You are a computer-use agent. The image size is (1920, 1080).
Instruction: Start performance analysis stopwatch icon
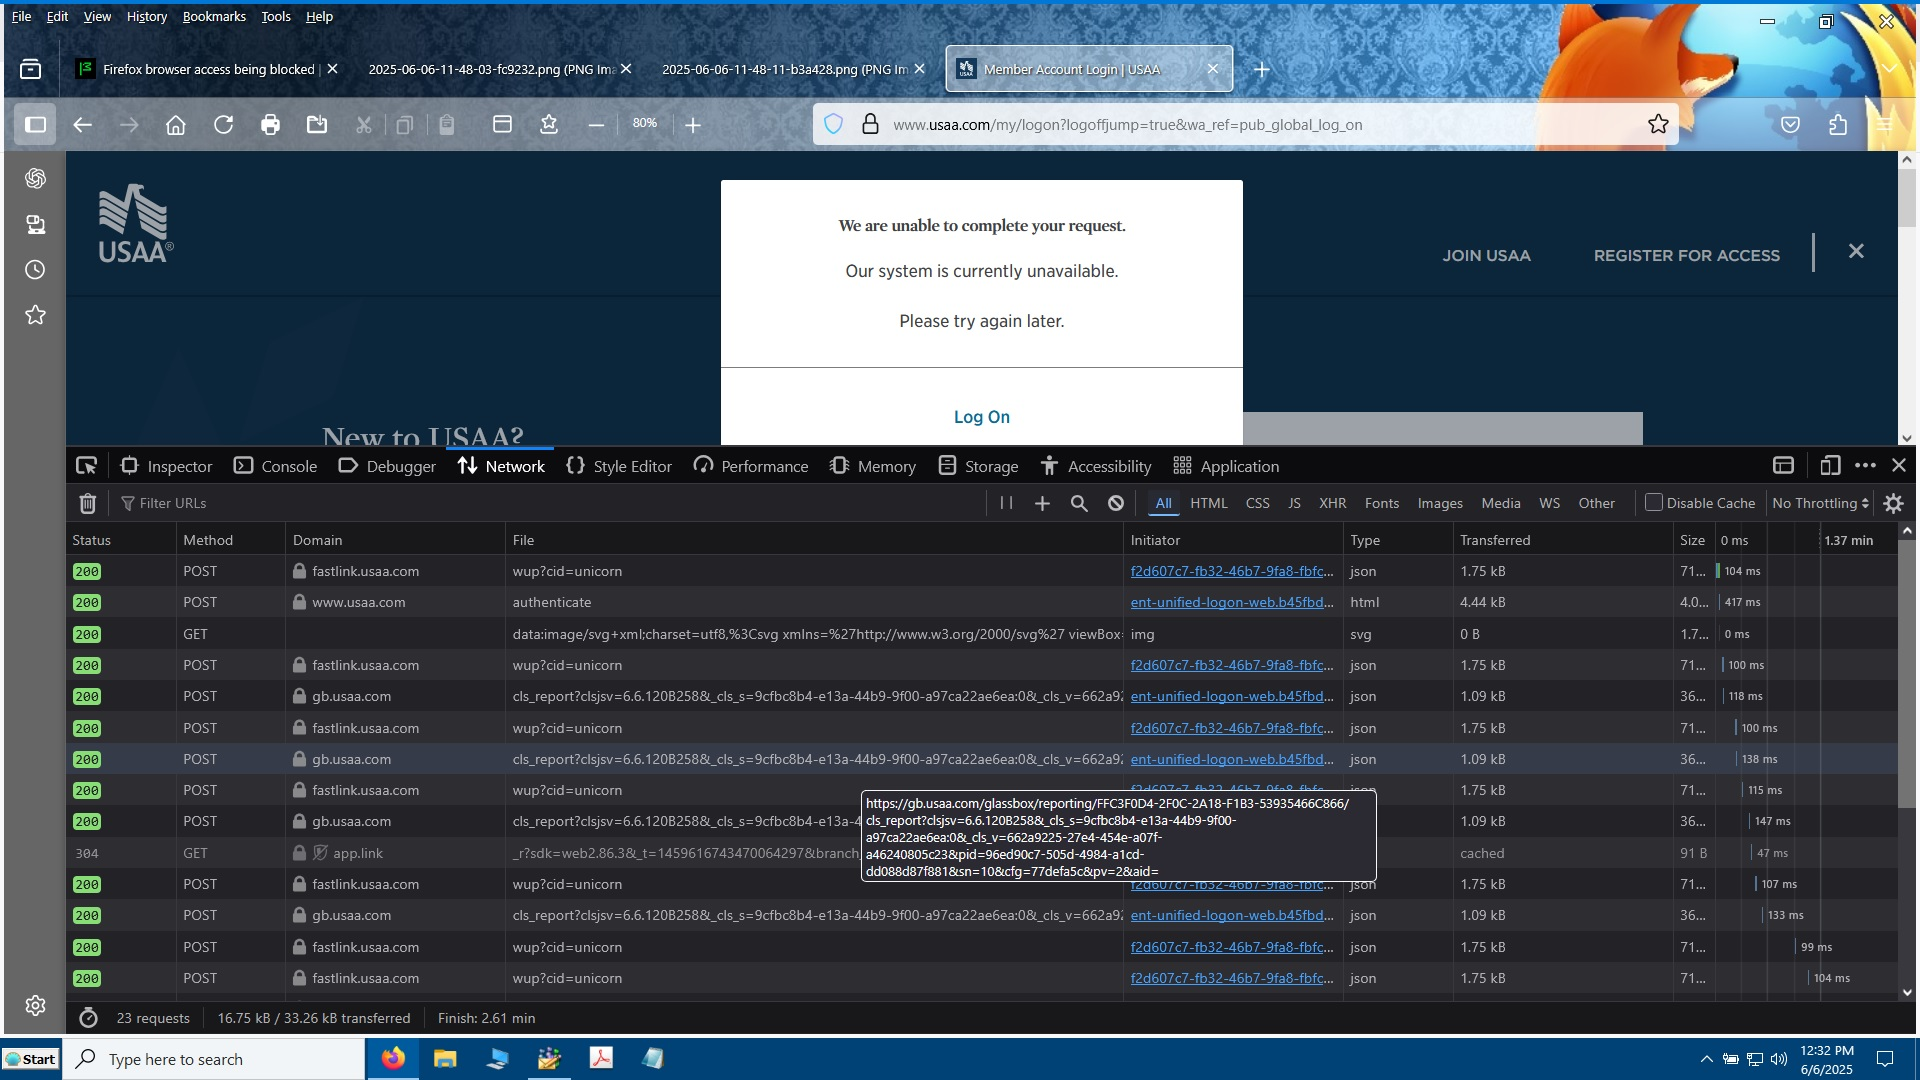pos(89,1018)
